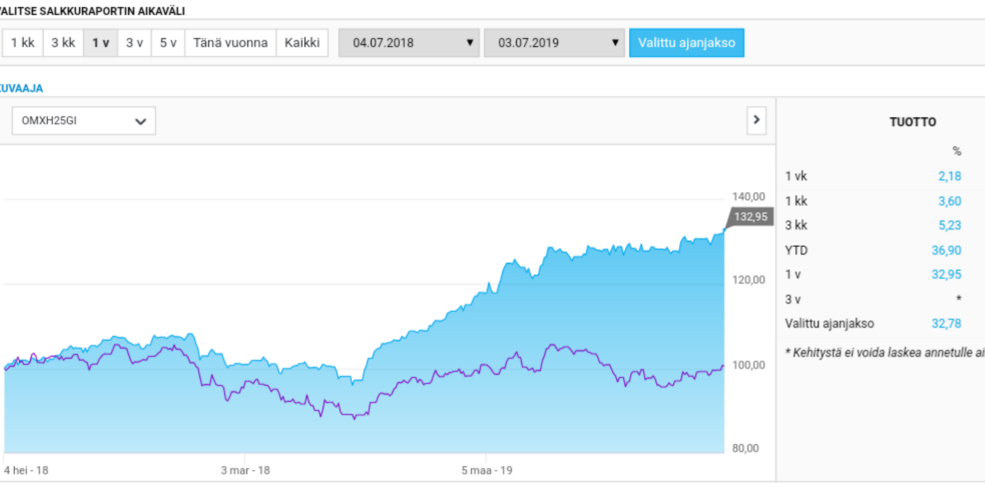This screenshot has height=490, width=985.
Task: Show the Kaikki full history range
Action: tap(302, 43)
